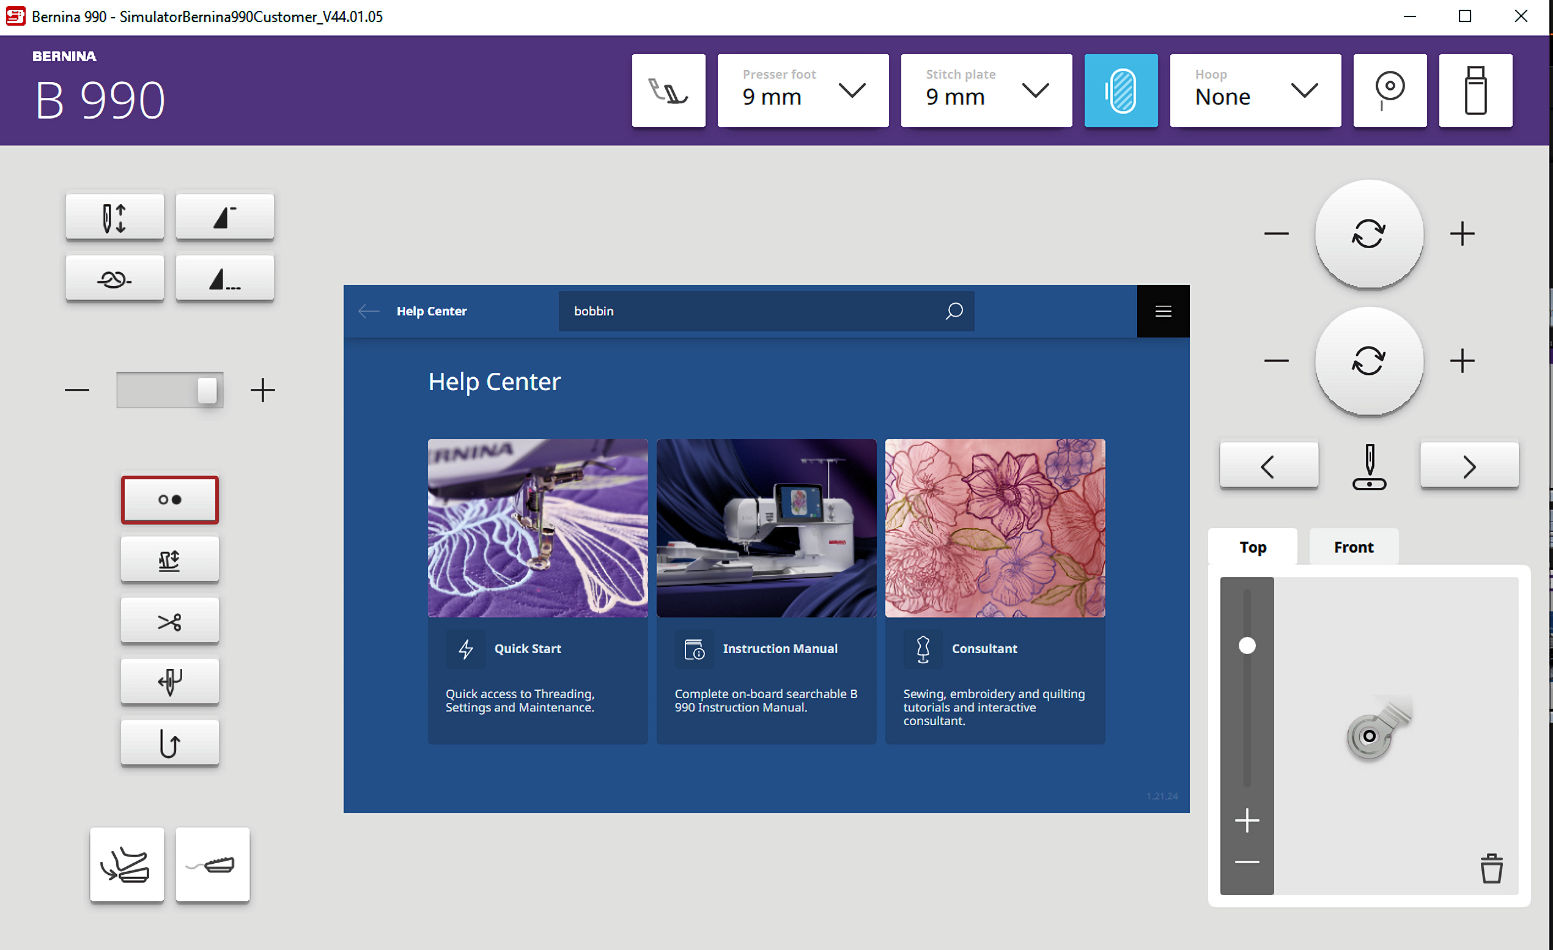Open the Stitch plate 9 mm dropdown
The height and width of the screenshot is (950, 1553).
(x=986, y=91)
